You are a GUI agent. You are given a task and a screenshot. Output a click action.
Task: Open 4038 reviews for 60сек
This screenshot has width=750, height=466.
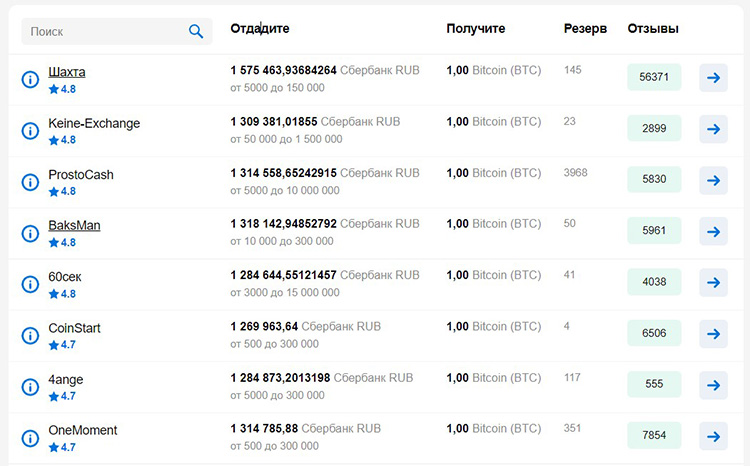(654, 282)
